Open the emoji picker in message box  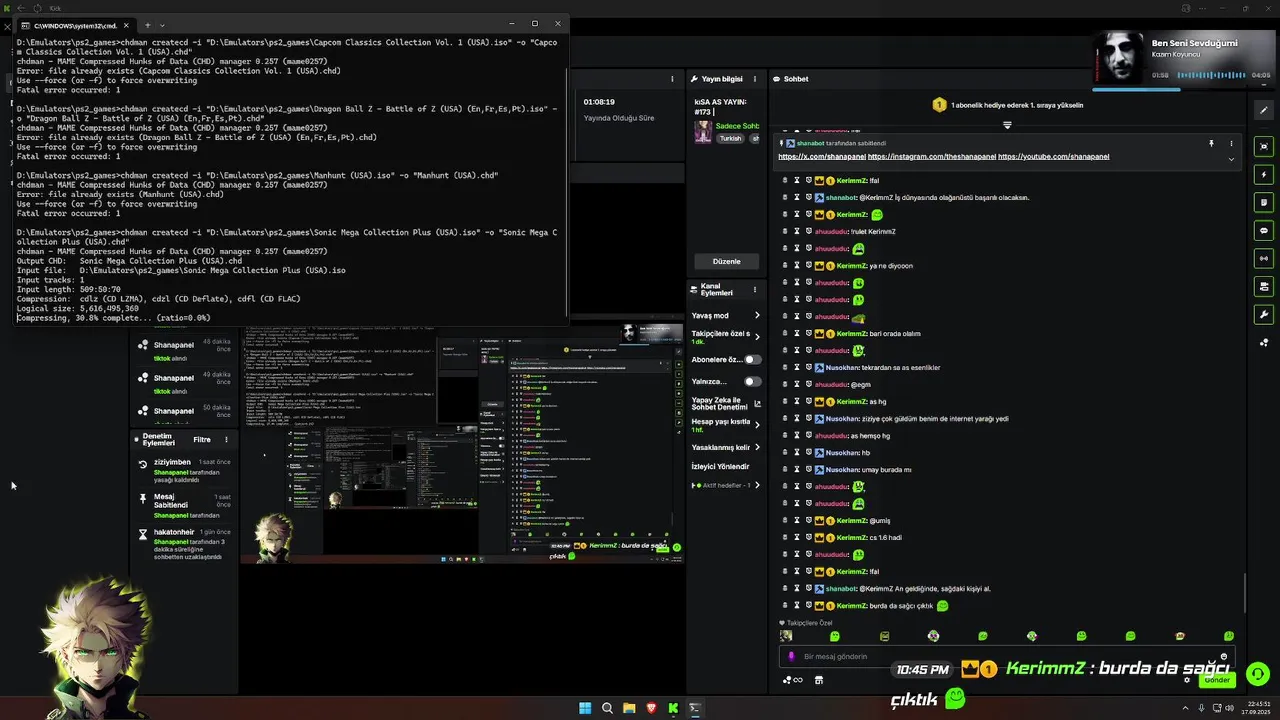click(1224, 657)
